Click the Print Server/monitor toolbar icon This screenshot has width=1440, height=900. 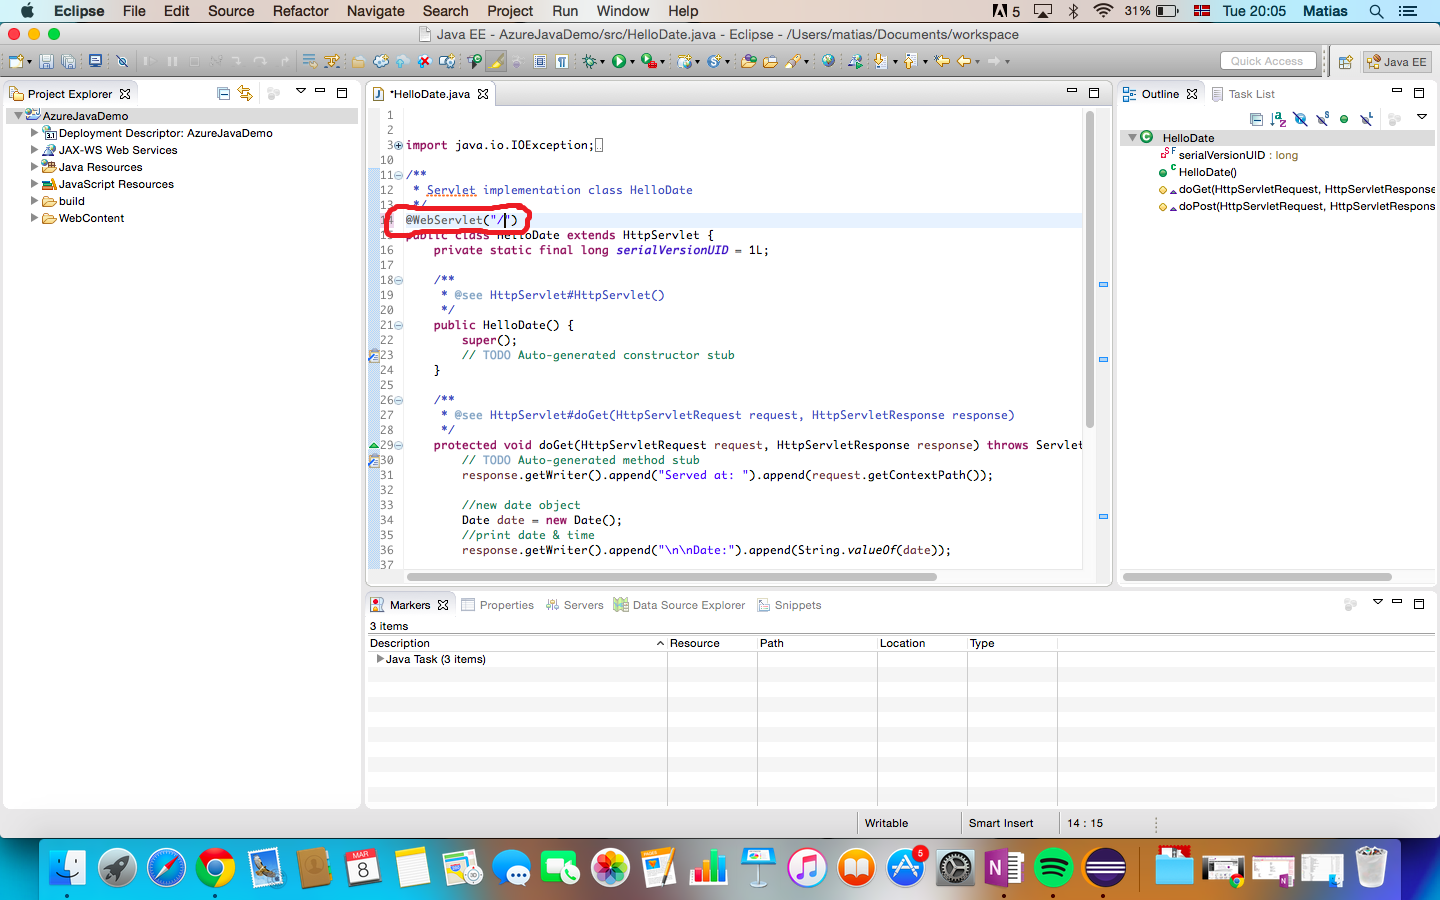(x=95, y=61)
